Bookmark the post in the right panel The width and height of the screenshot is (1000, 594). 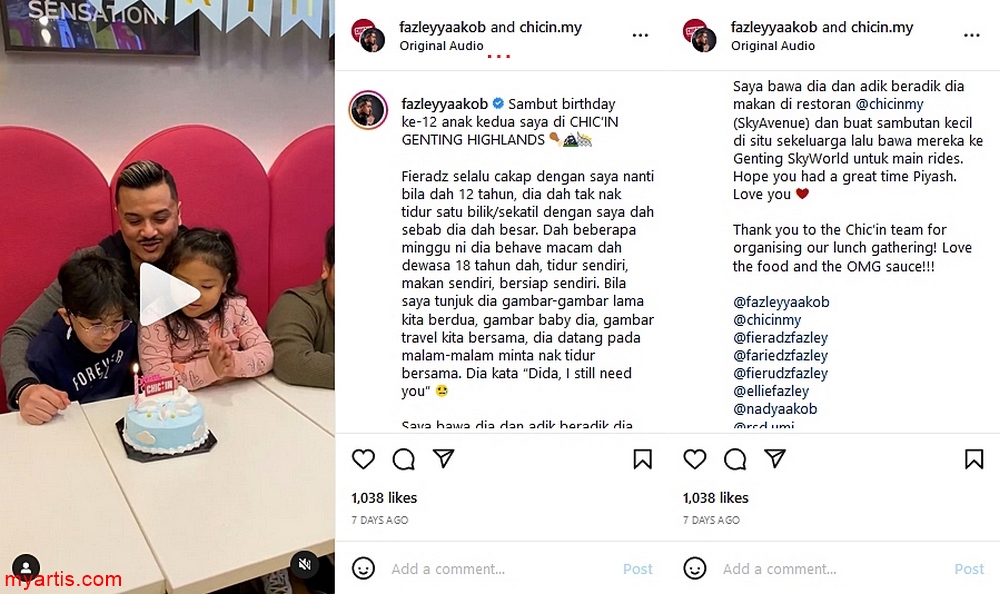(x=974, y=459)
